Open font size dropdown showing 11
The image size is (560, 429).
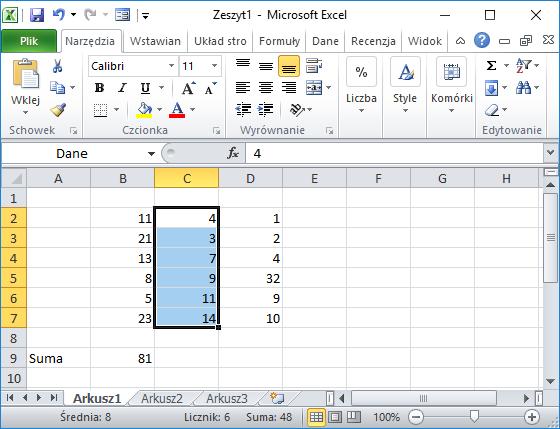(x=214, y=66)
